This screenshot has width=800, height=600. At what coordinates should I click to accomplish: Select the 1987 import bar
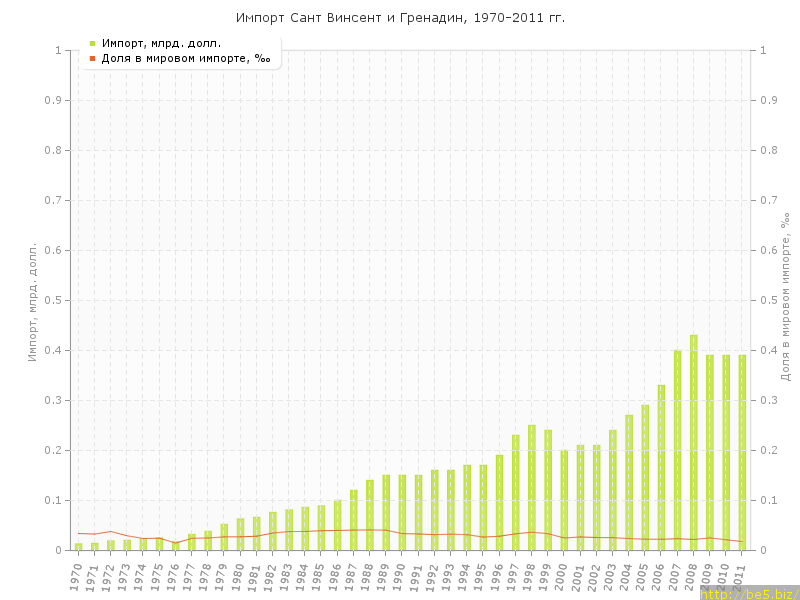[x=354, y=520]
